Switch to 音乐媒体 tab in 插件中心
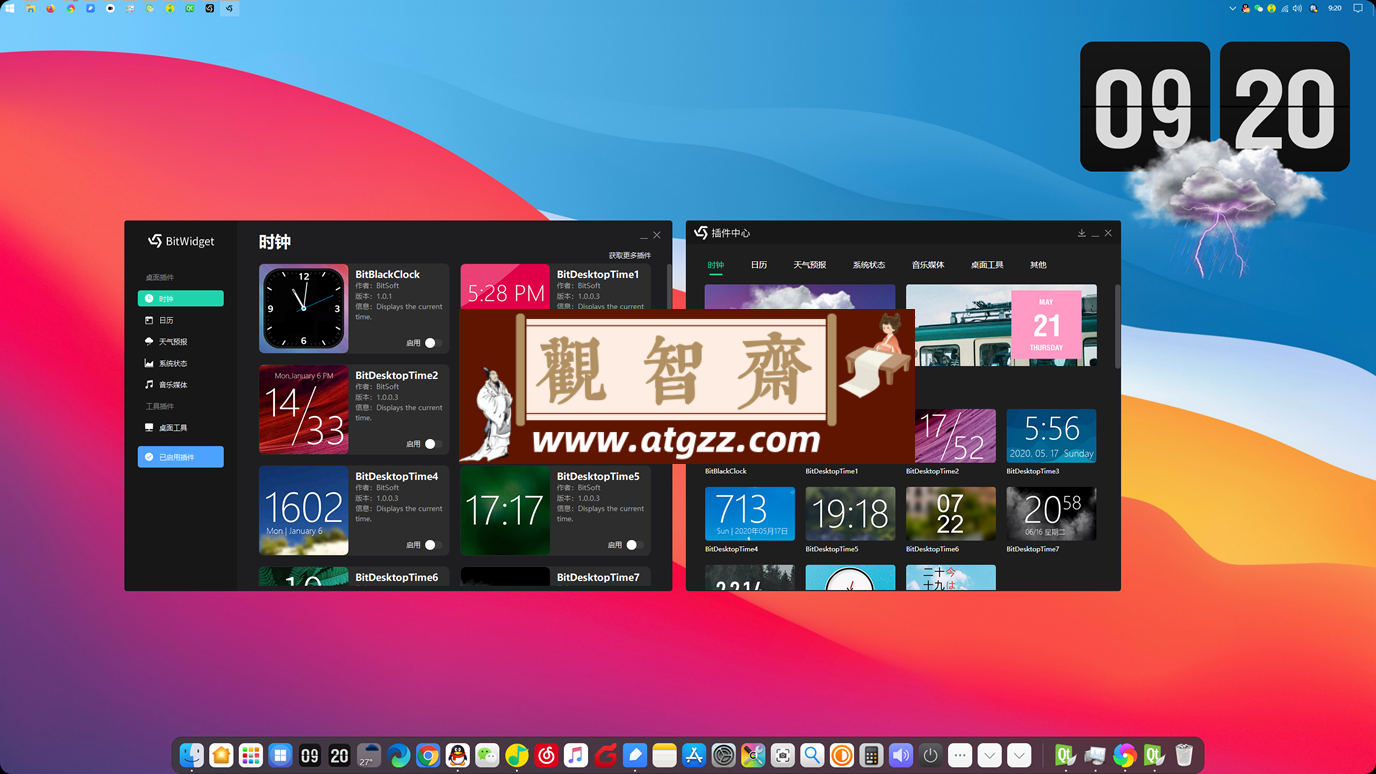The height and width of the screenshot is (774, 1376). coord(928,265)
